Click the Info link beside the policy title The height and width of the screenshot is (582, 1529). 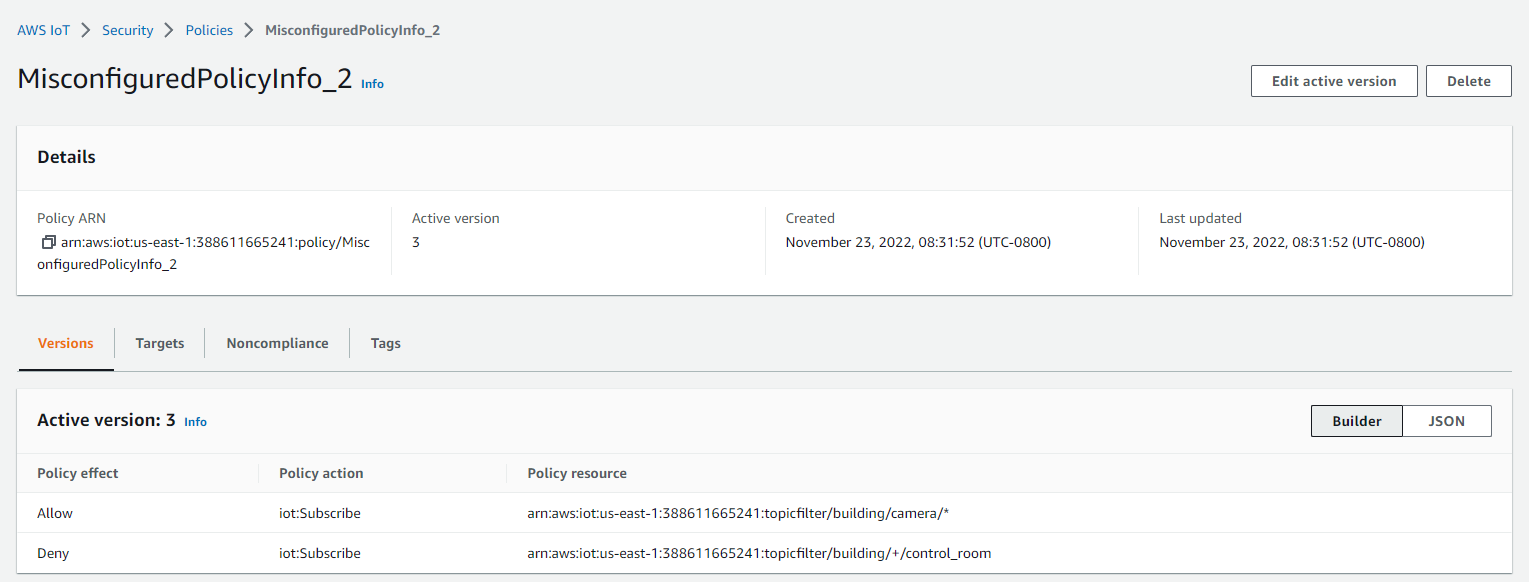click(x=372, y=84)
